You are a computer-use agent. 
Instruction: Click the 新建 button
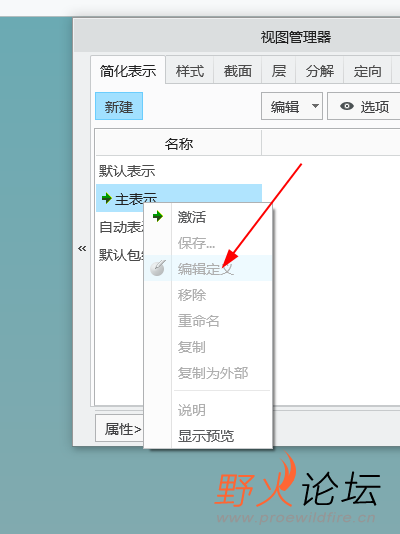(119, 106)
